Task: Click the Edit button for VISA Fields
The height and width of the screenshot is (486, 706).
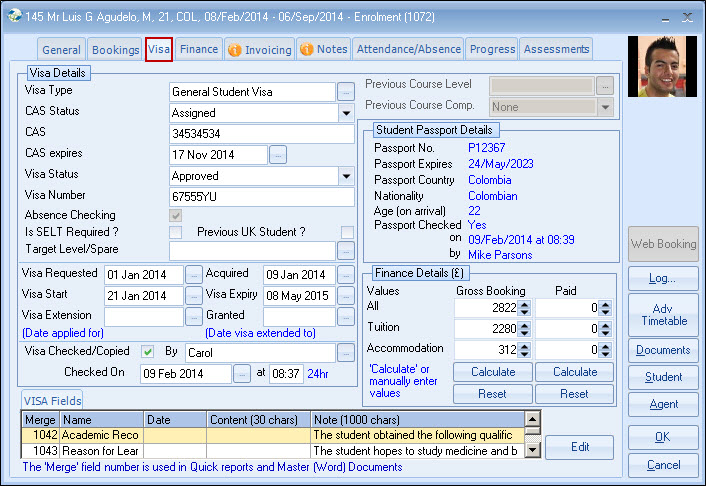Action: (579, 448)
